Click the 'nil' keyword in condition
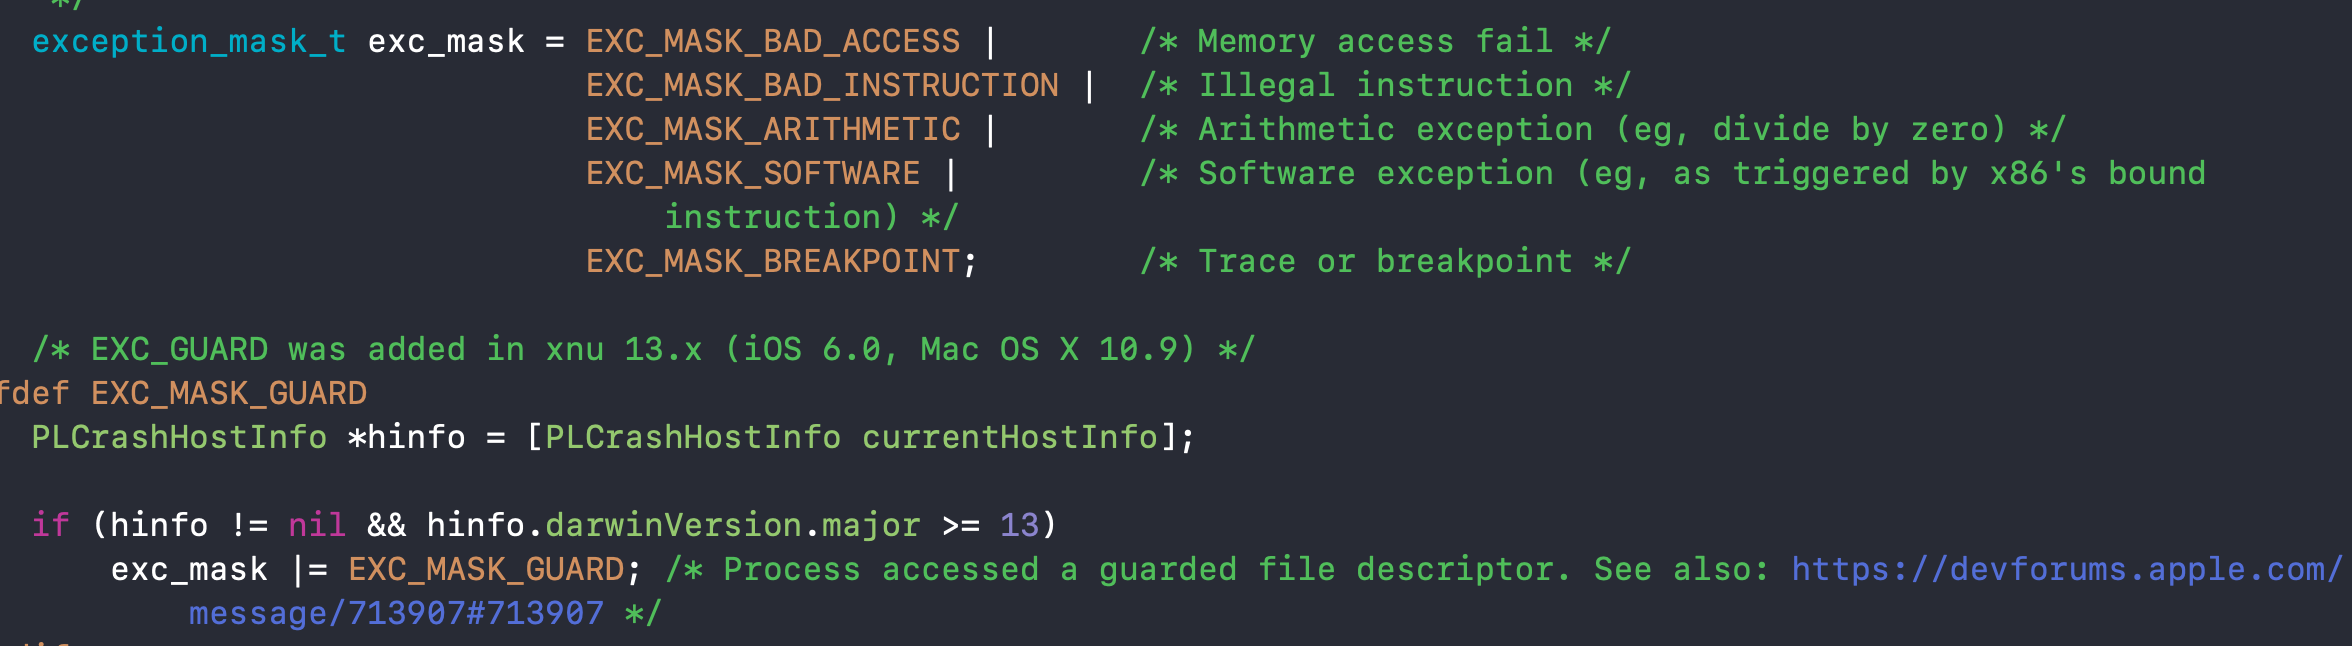 pos(317,526)
